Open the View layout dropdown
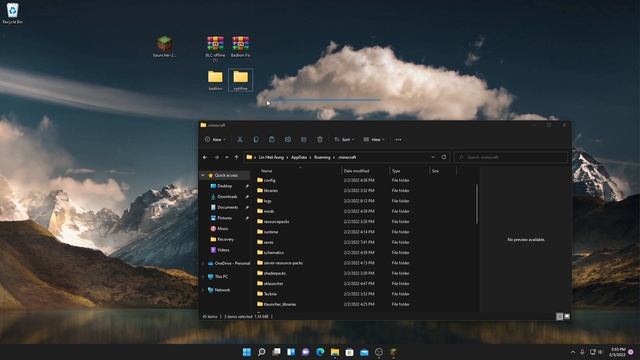This screenshot has width=640, height=360. click(374, 140)
